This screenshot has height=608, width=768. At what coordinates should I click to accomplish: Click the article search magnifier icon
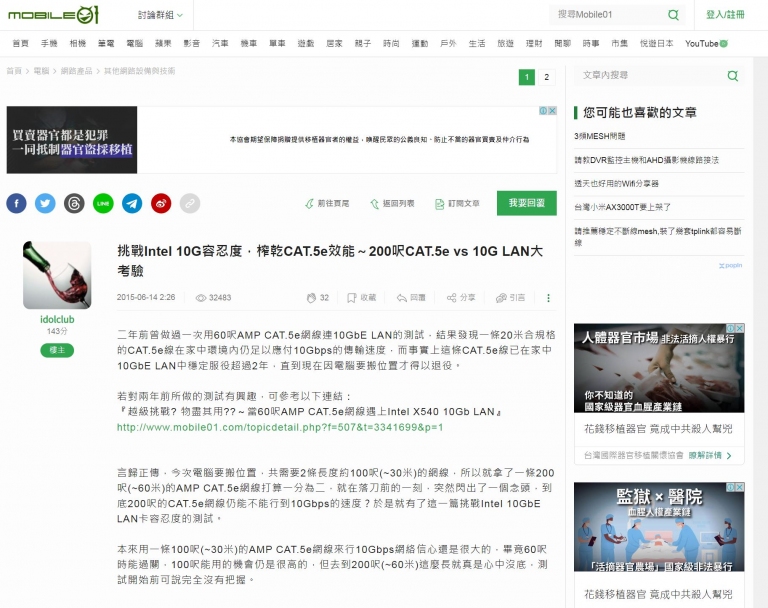pyautogui.click(x=733, y=75)
